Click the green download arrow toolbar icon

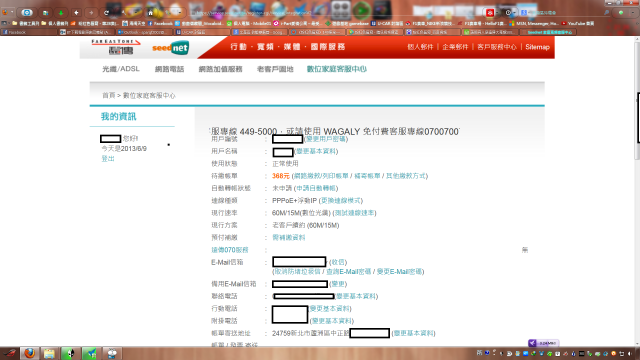(60, 13)
